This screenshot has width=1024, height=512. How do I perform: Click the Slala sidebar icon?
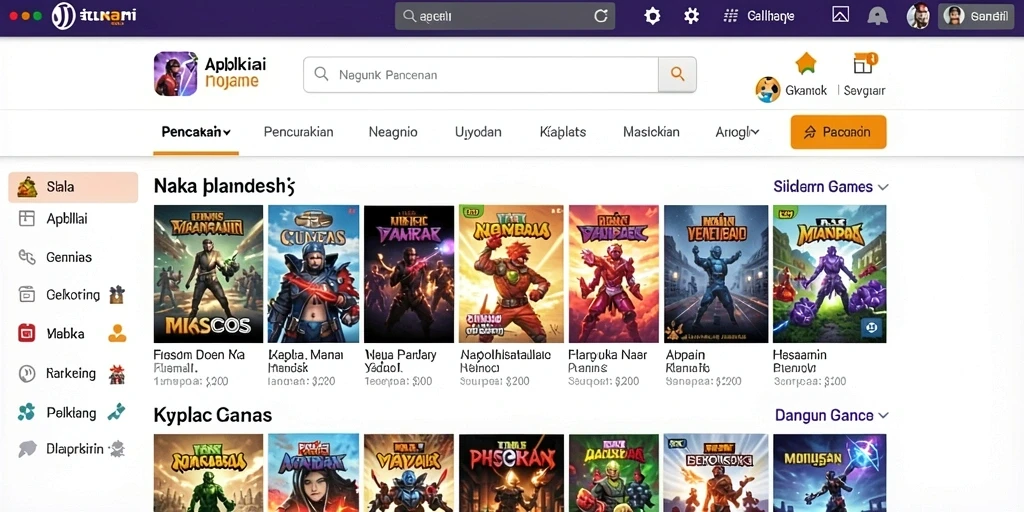click(27, 187)
